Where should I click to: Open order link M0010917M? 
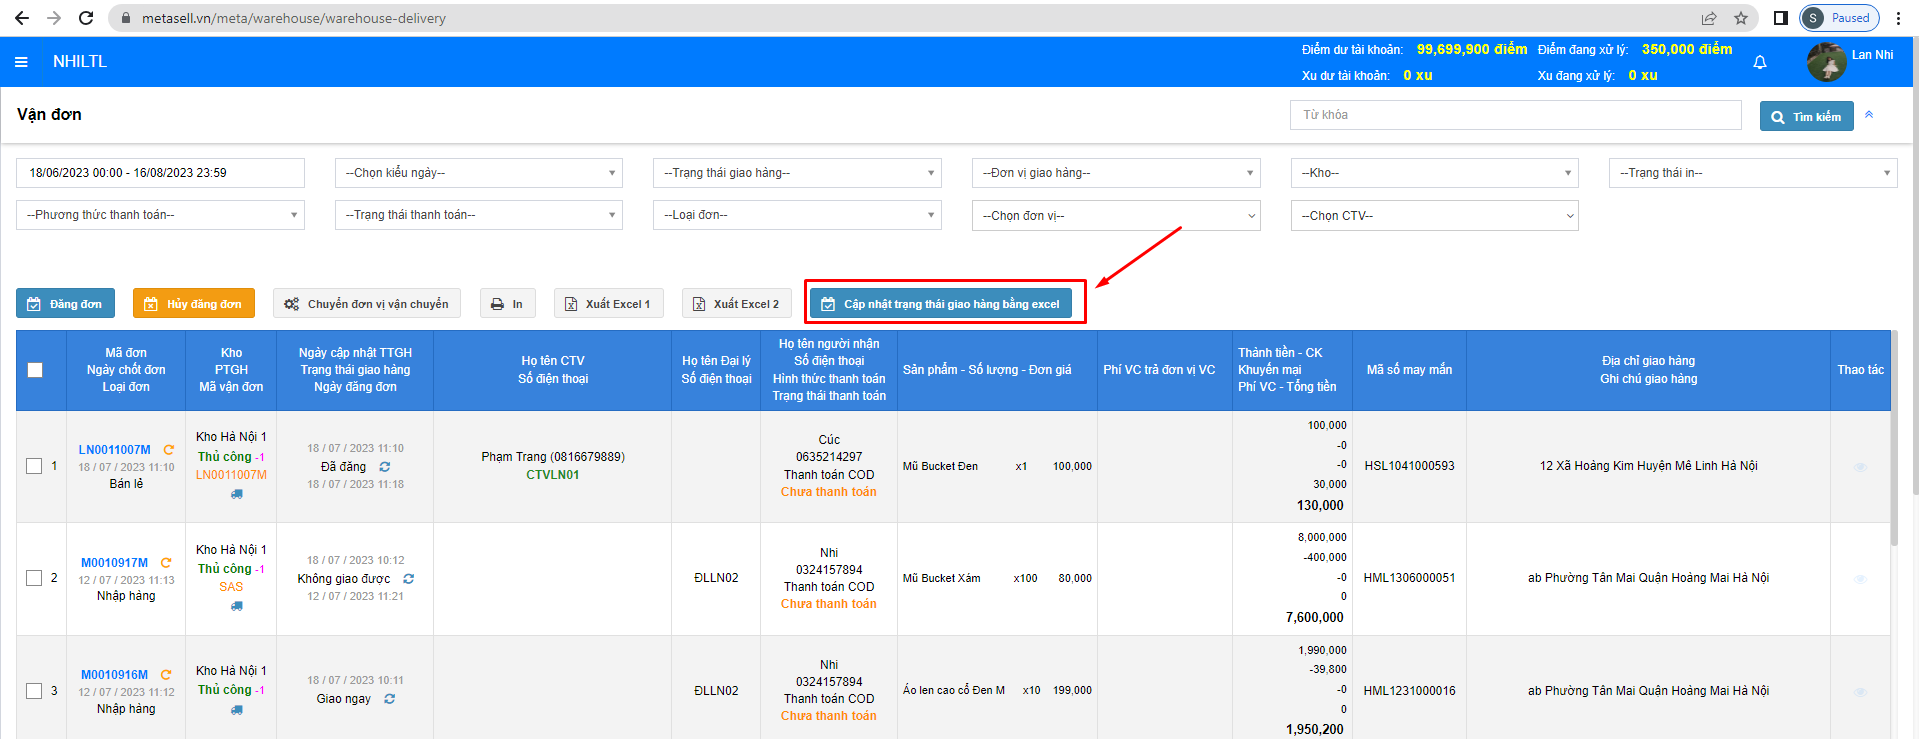[x=114, y=563]
